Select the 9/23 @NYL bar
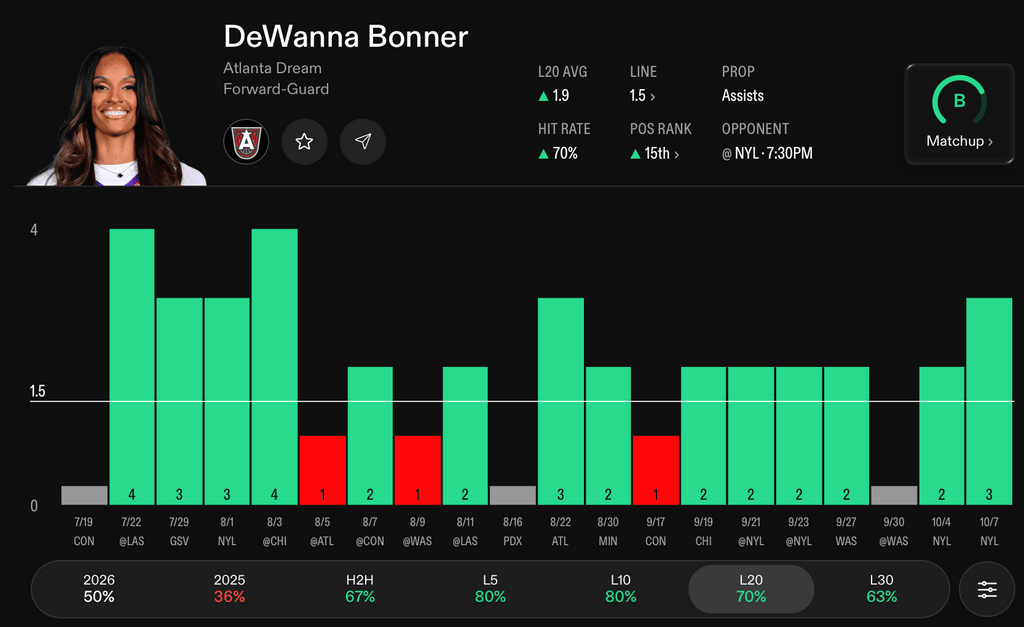 [799, 436]
